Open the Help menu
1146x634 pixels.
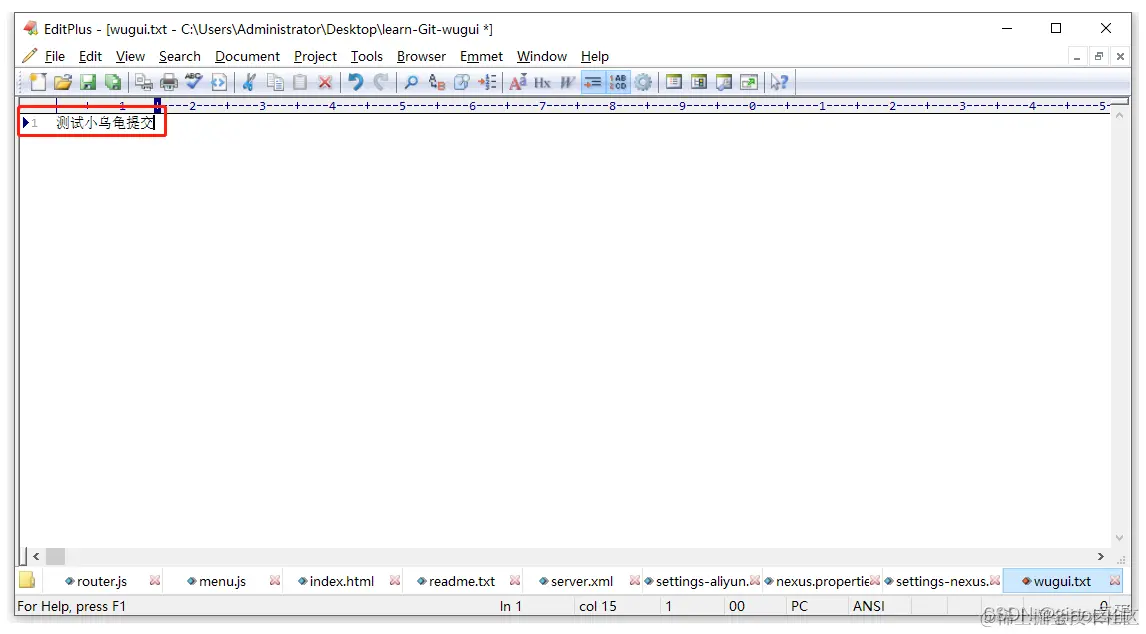click(594, 56)
